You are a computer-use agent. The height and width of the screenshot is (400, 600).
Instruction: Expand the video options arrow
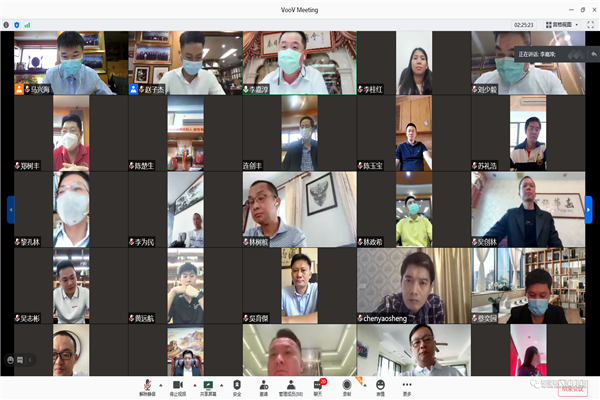tap(190, 383)
